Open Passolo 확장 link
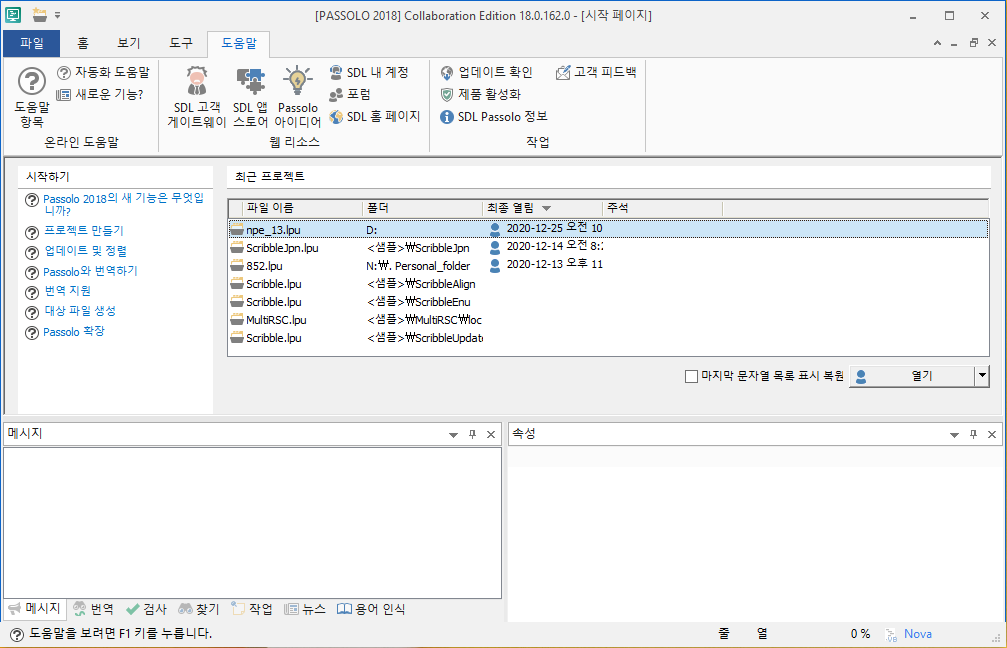 click(x=74, y=331)
